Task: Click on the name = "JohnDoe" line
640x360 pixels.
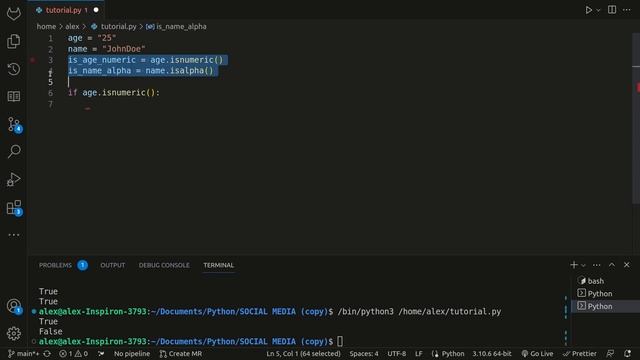Action: [x=107, y=49]
